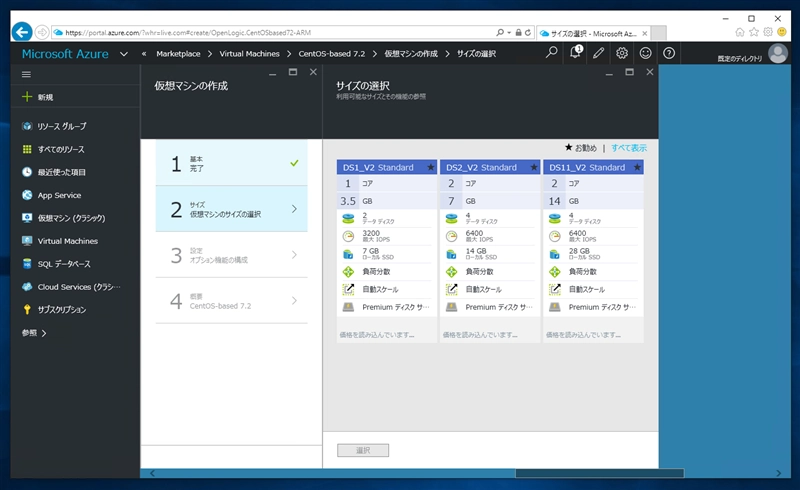Click the browser smiley feedback icon
Screen dimensions: 800x490
pos(782,33)
